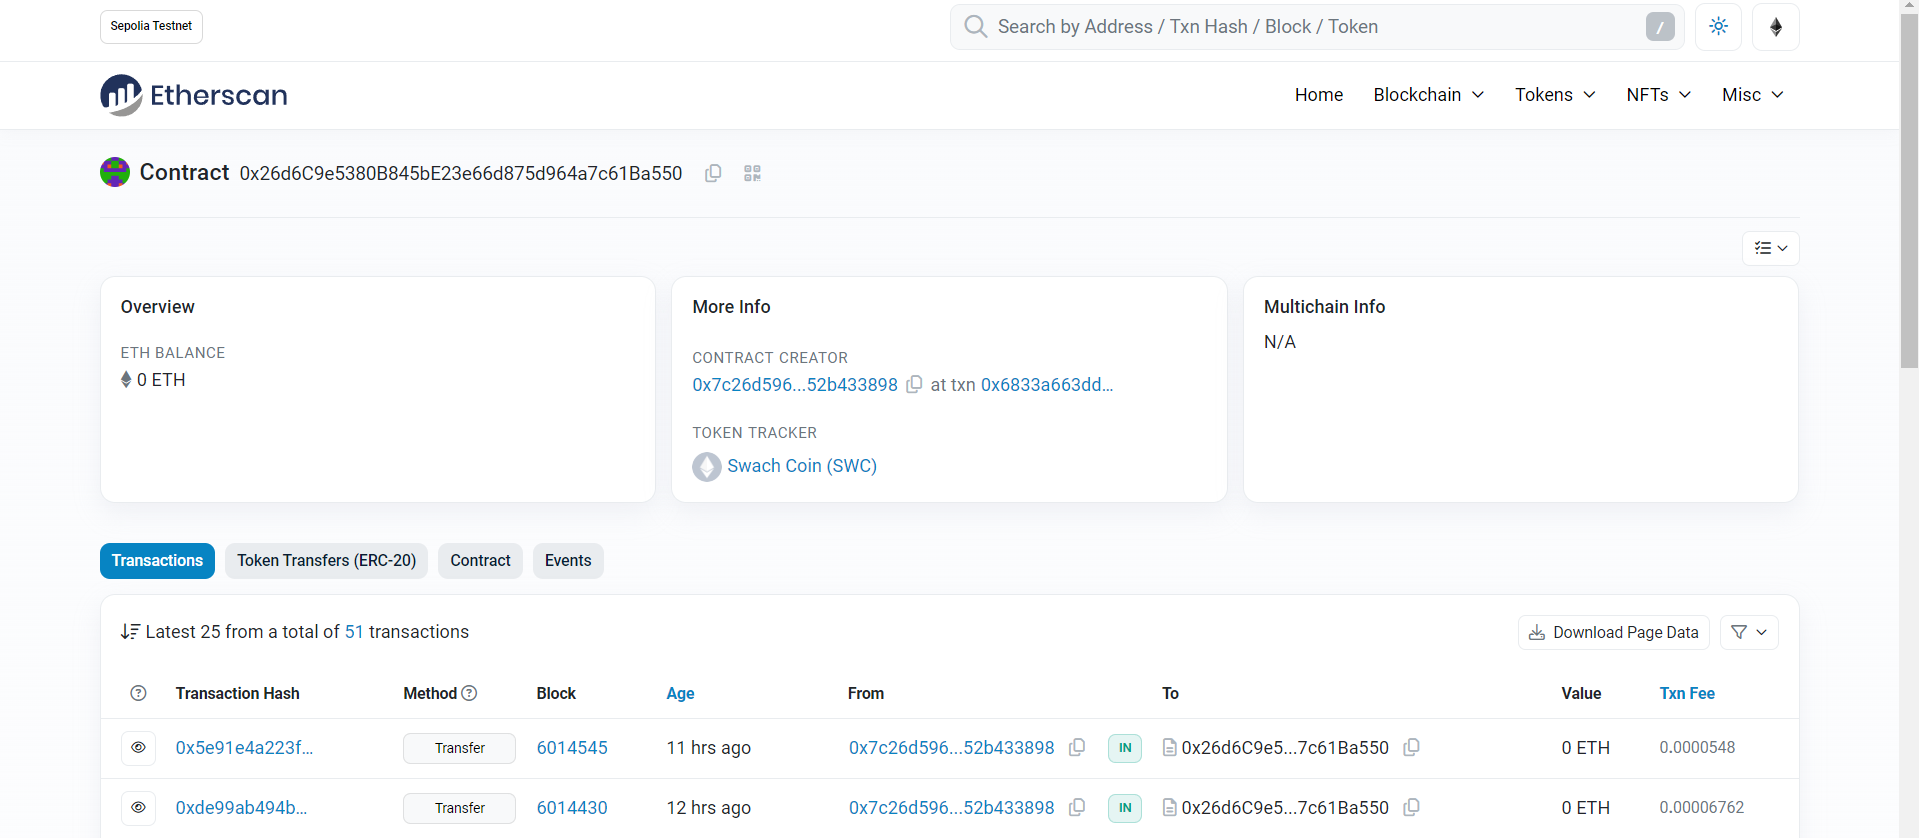Image resolution: width=1919 pixels, height=838 pixels.
Task: Expand the NFTs menu
Action: pyautogui.click(x=1659, y=95)
